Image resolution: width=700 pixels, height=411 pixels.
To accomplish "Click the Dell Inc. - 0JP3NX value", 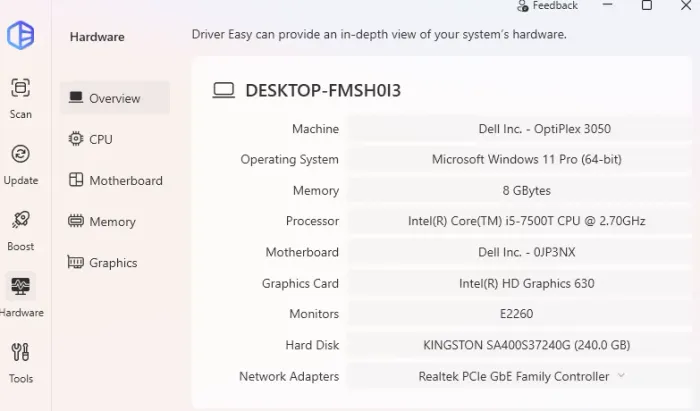I will [x=527, y=252].
